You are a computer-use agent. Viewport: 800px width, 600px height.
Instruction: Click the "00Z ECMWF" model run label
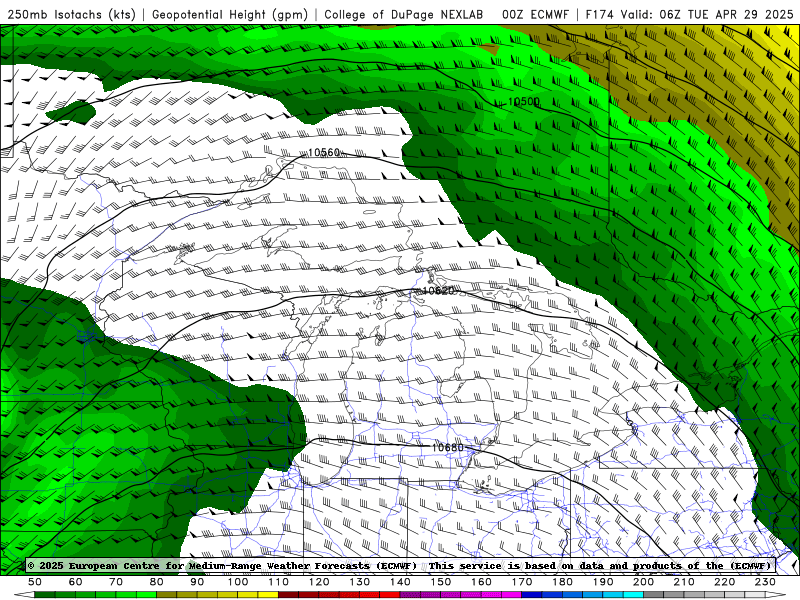coord(535,15)
